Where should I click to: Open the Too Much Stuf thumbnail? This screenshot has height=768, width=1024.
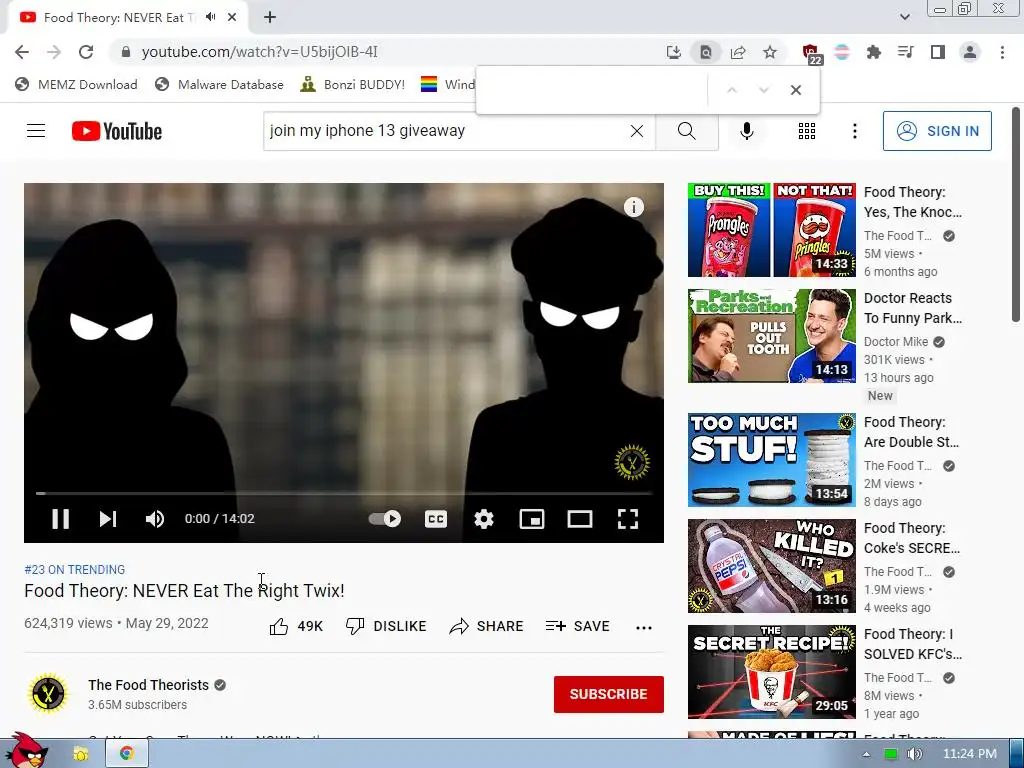771,460
